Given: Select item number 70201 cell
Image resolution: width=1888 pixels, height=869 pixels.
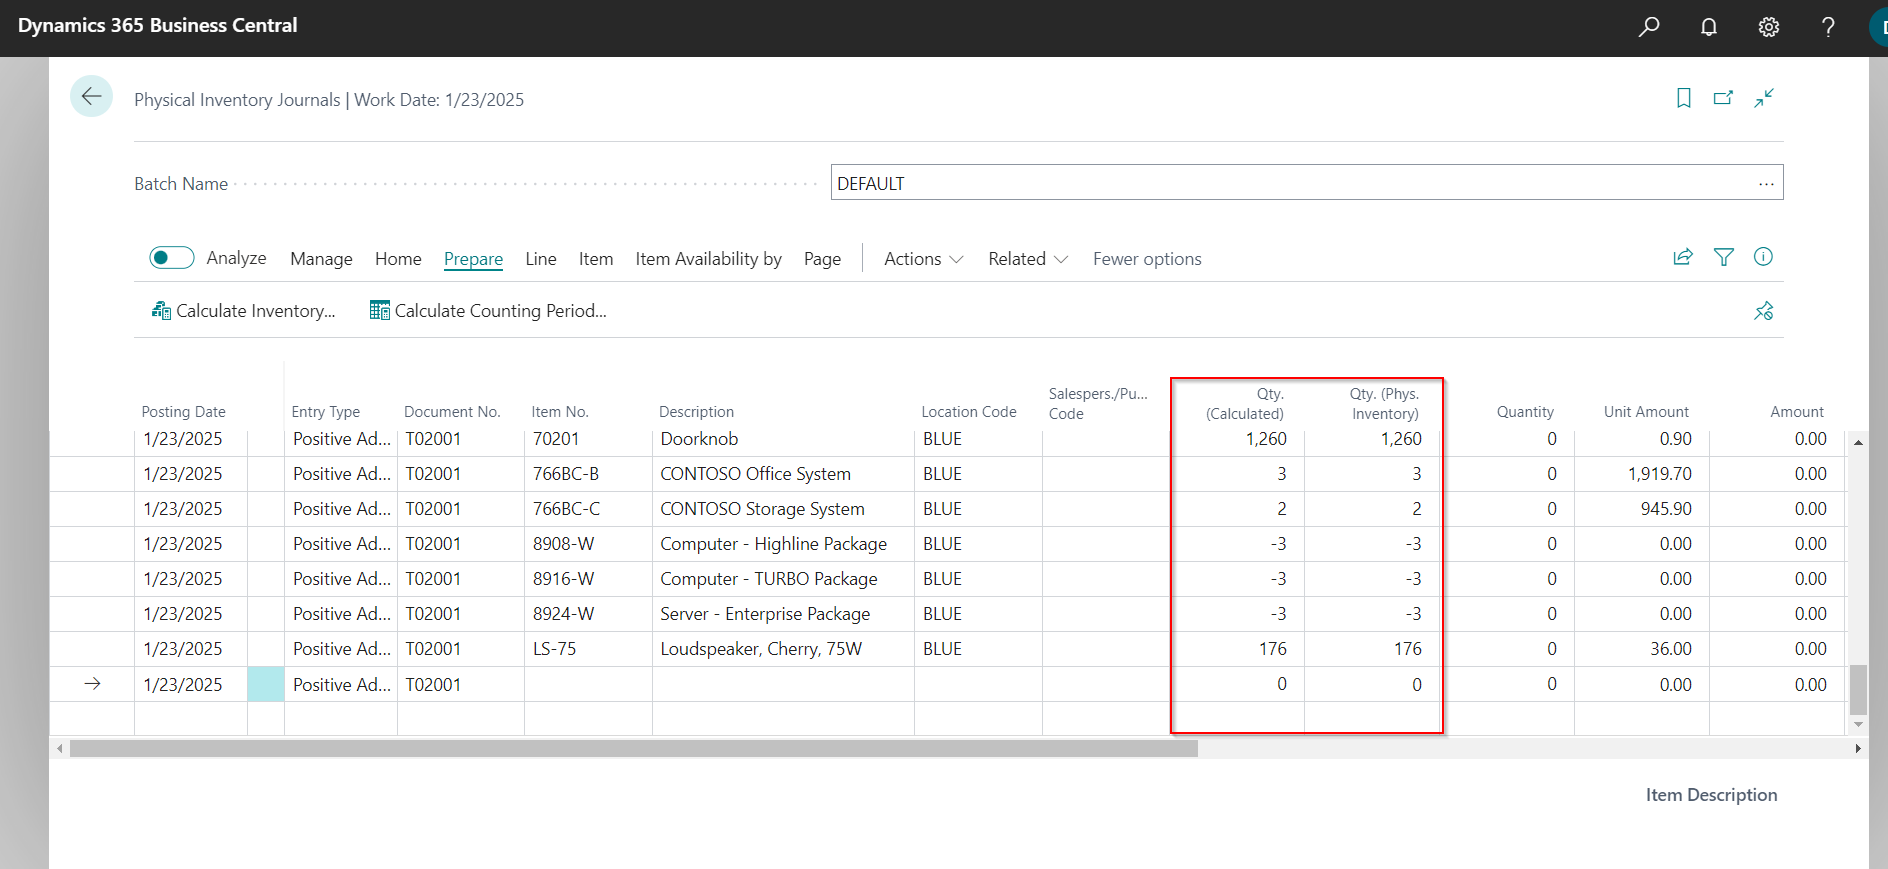Looking at the screenshot, I should [x=588, y=439].
